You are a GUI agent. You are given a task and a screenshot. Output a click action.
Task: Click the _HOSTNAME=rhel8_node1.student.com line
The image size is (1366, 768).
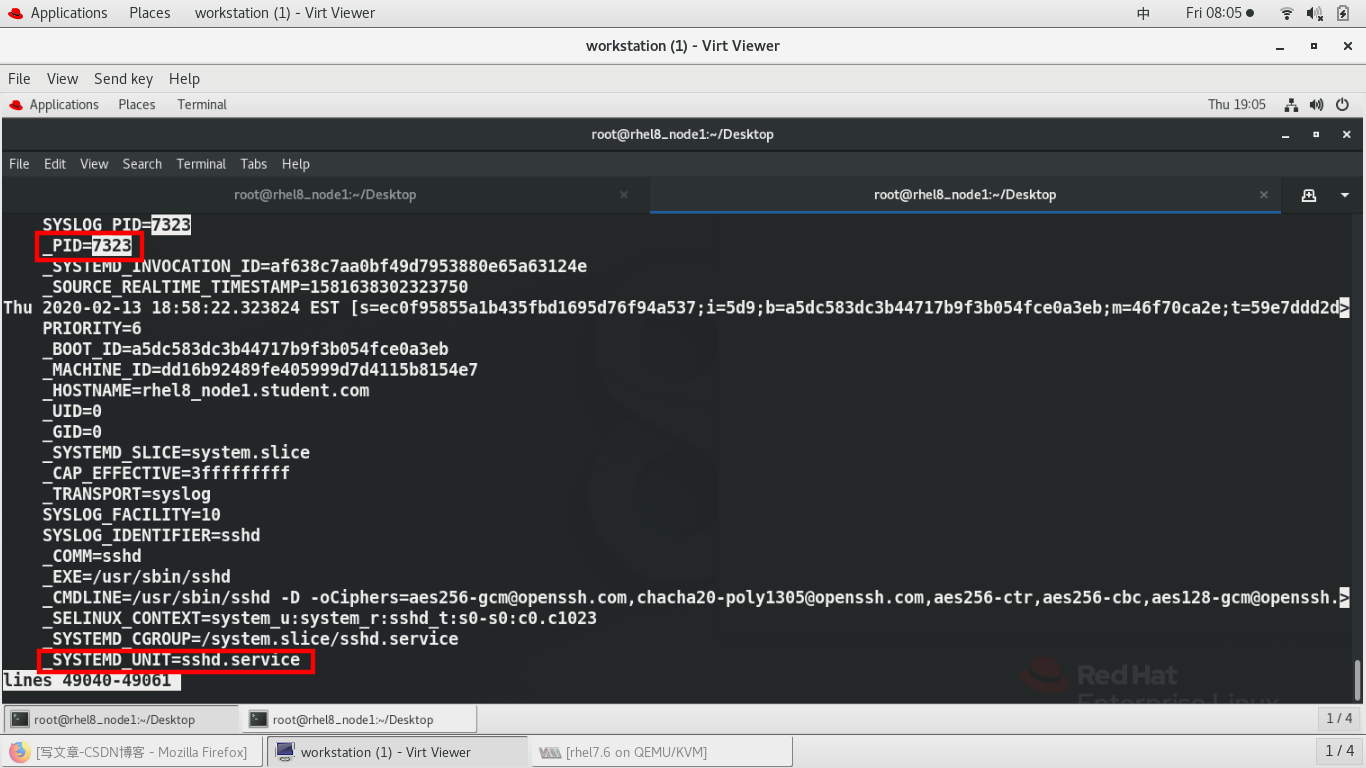[206, 390]
